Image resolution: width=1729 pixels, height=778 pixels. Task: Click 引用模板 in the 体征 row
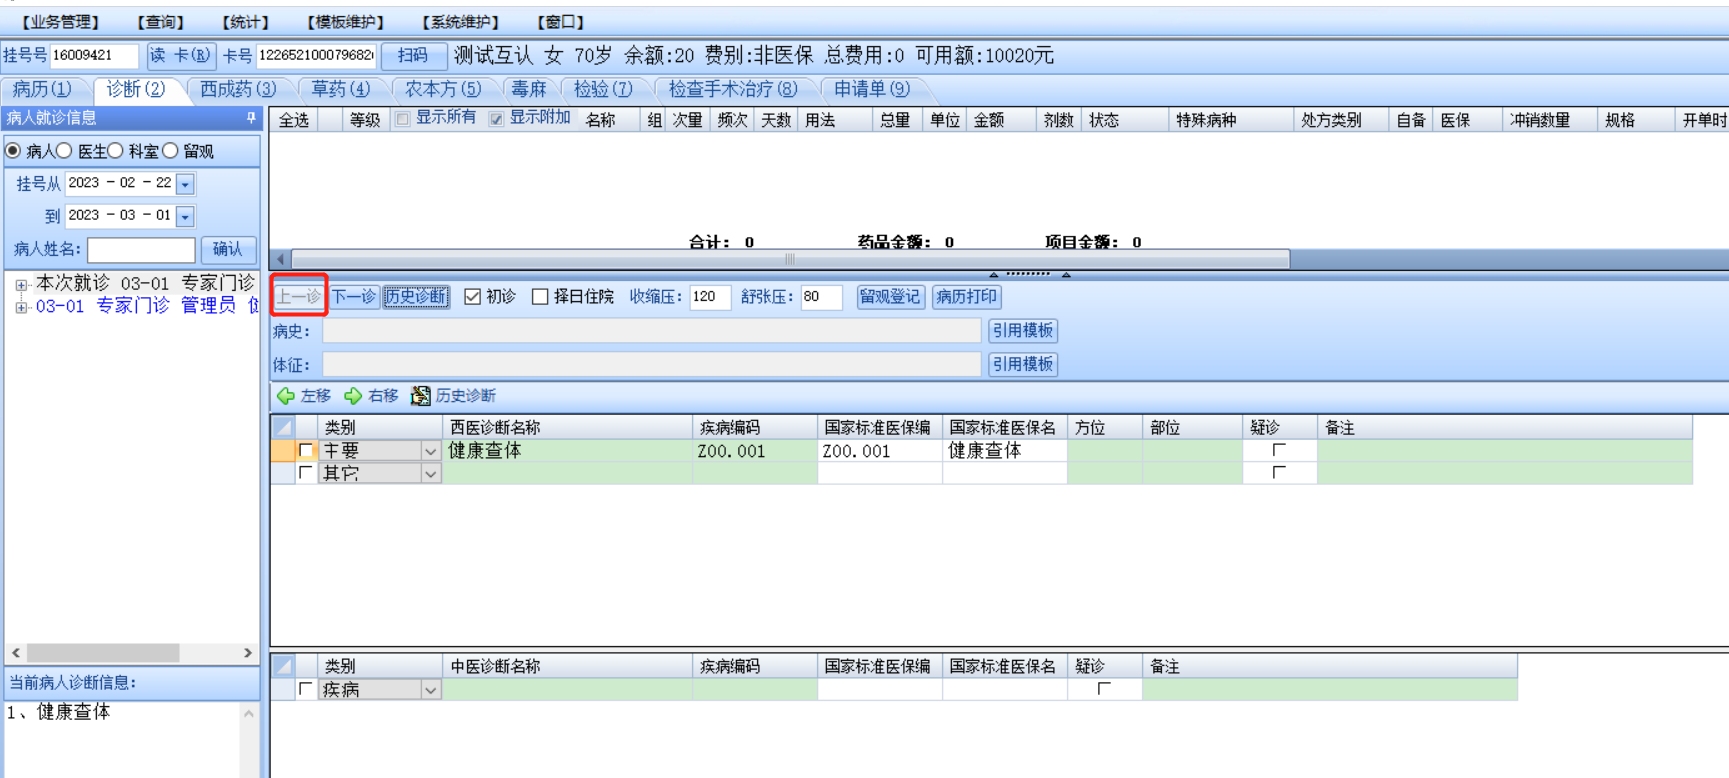click(1023, 365)
